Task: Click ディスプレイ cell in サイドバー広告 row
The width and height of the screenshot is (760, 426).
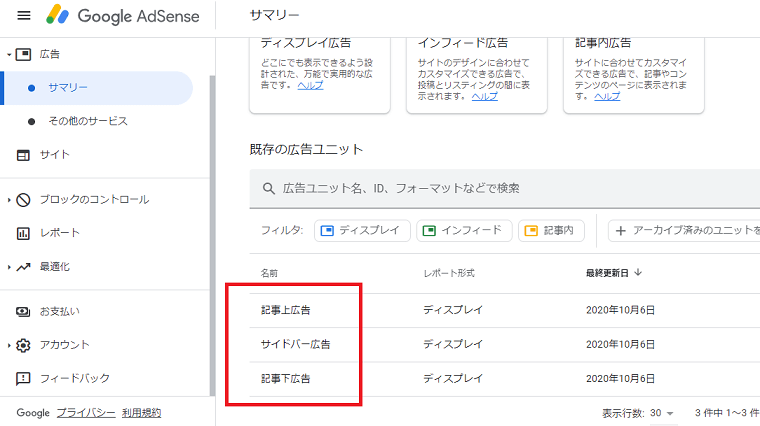Action: [x=453, y=344]
